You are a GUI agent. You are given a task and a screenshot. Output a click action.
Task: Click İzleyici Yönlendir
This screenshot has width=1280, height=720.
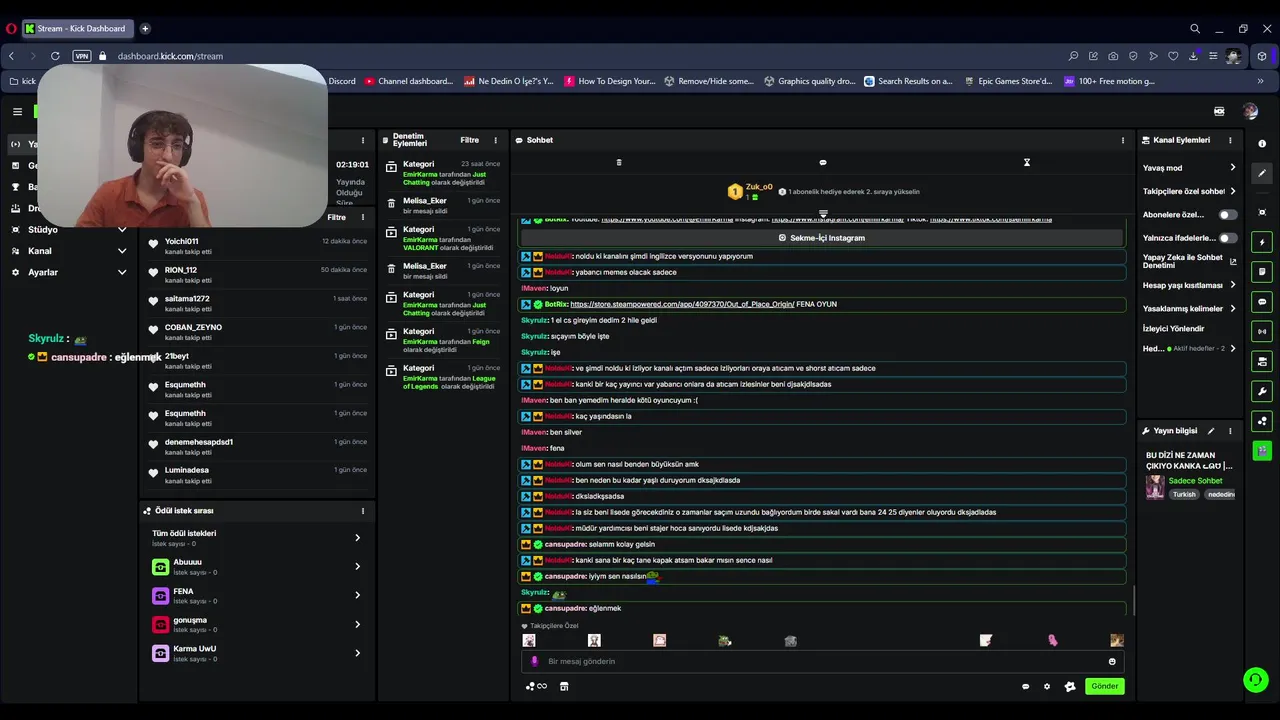pyautogui.click(x=1174, y=328)
